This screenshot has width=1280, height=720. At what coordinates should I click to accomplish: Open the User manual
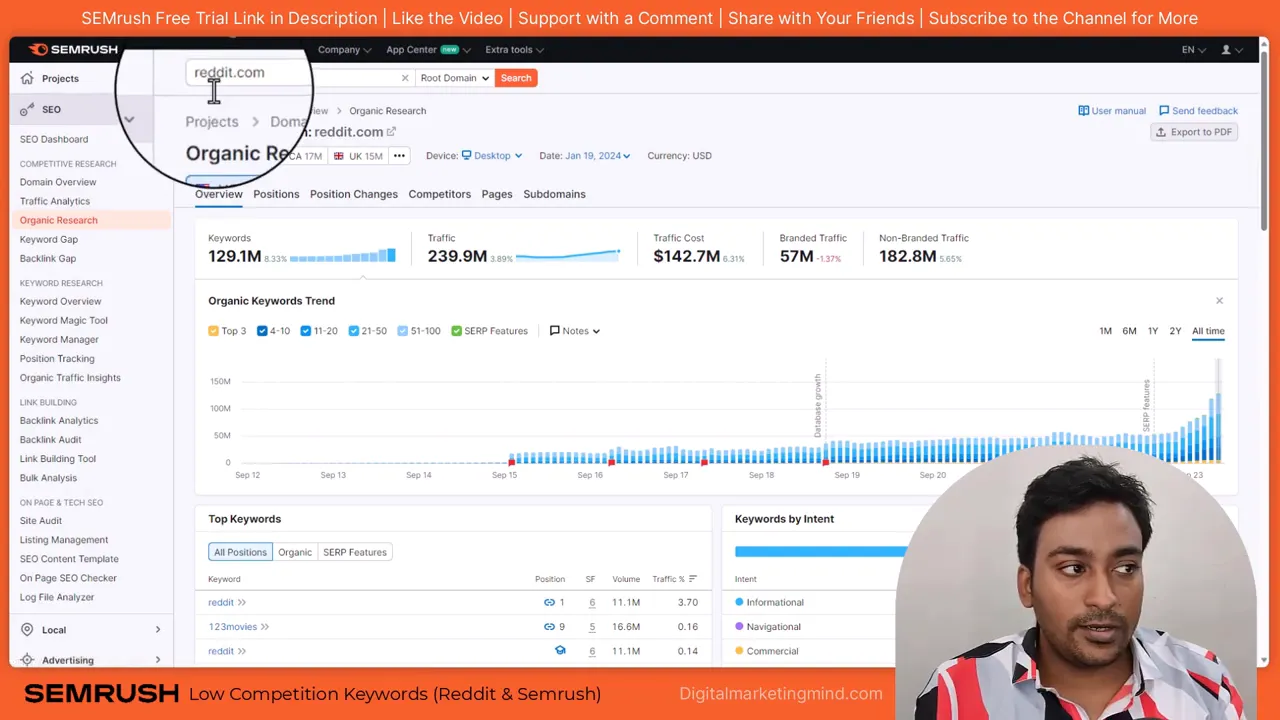click(x=1110, y=110)
